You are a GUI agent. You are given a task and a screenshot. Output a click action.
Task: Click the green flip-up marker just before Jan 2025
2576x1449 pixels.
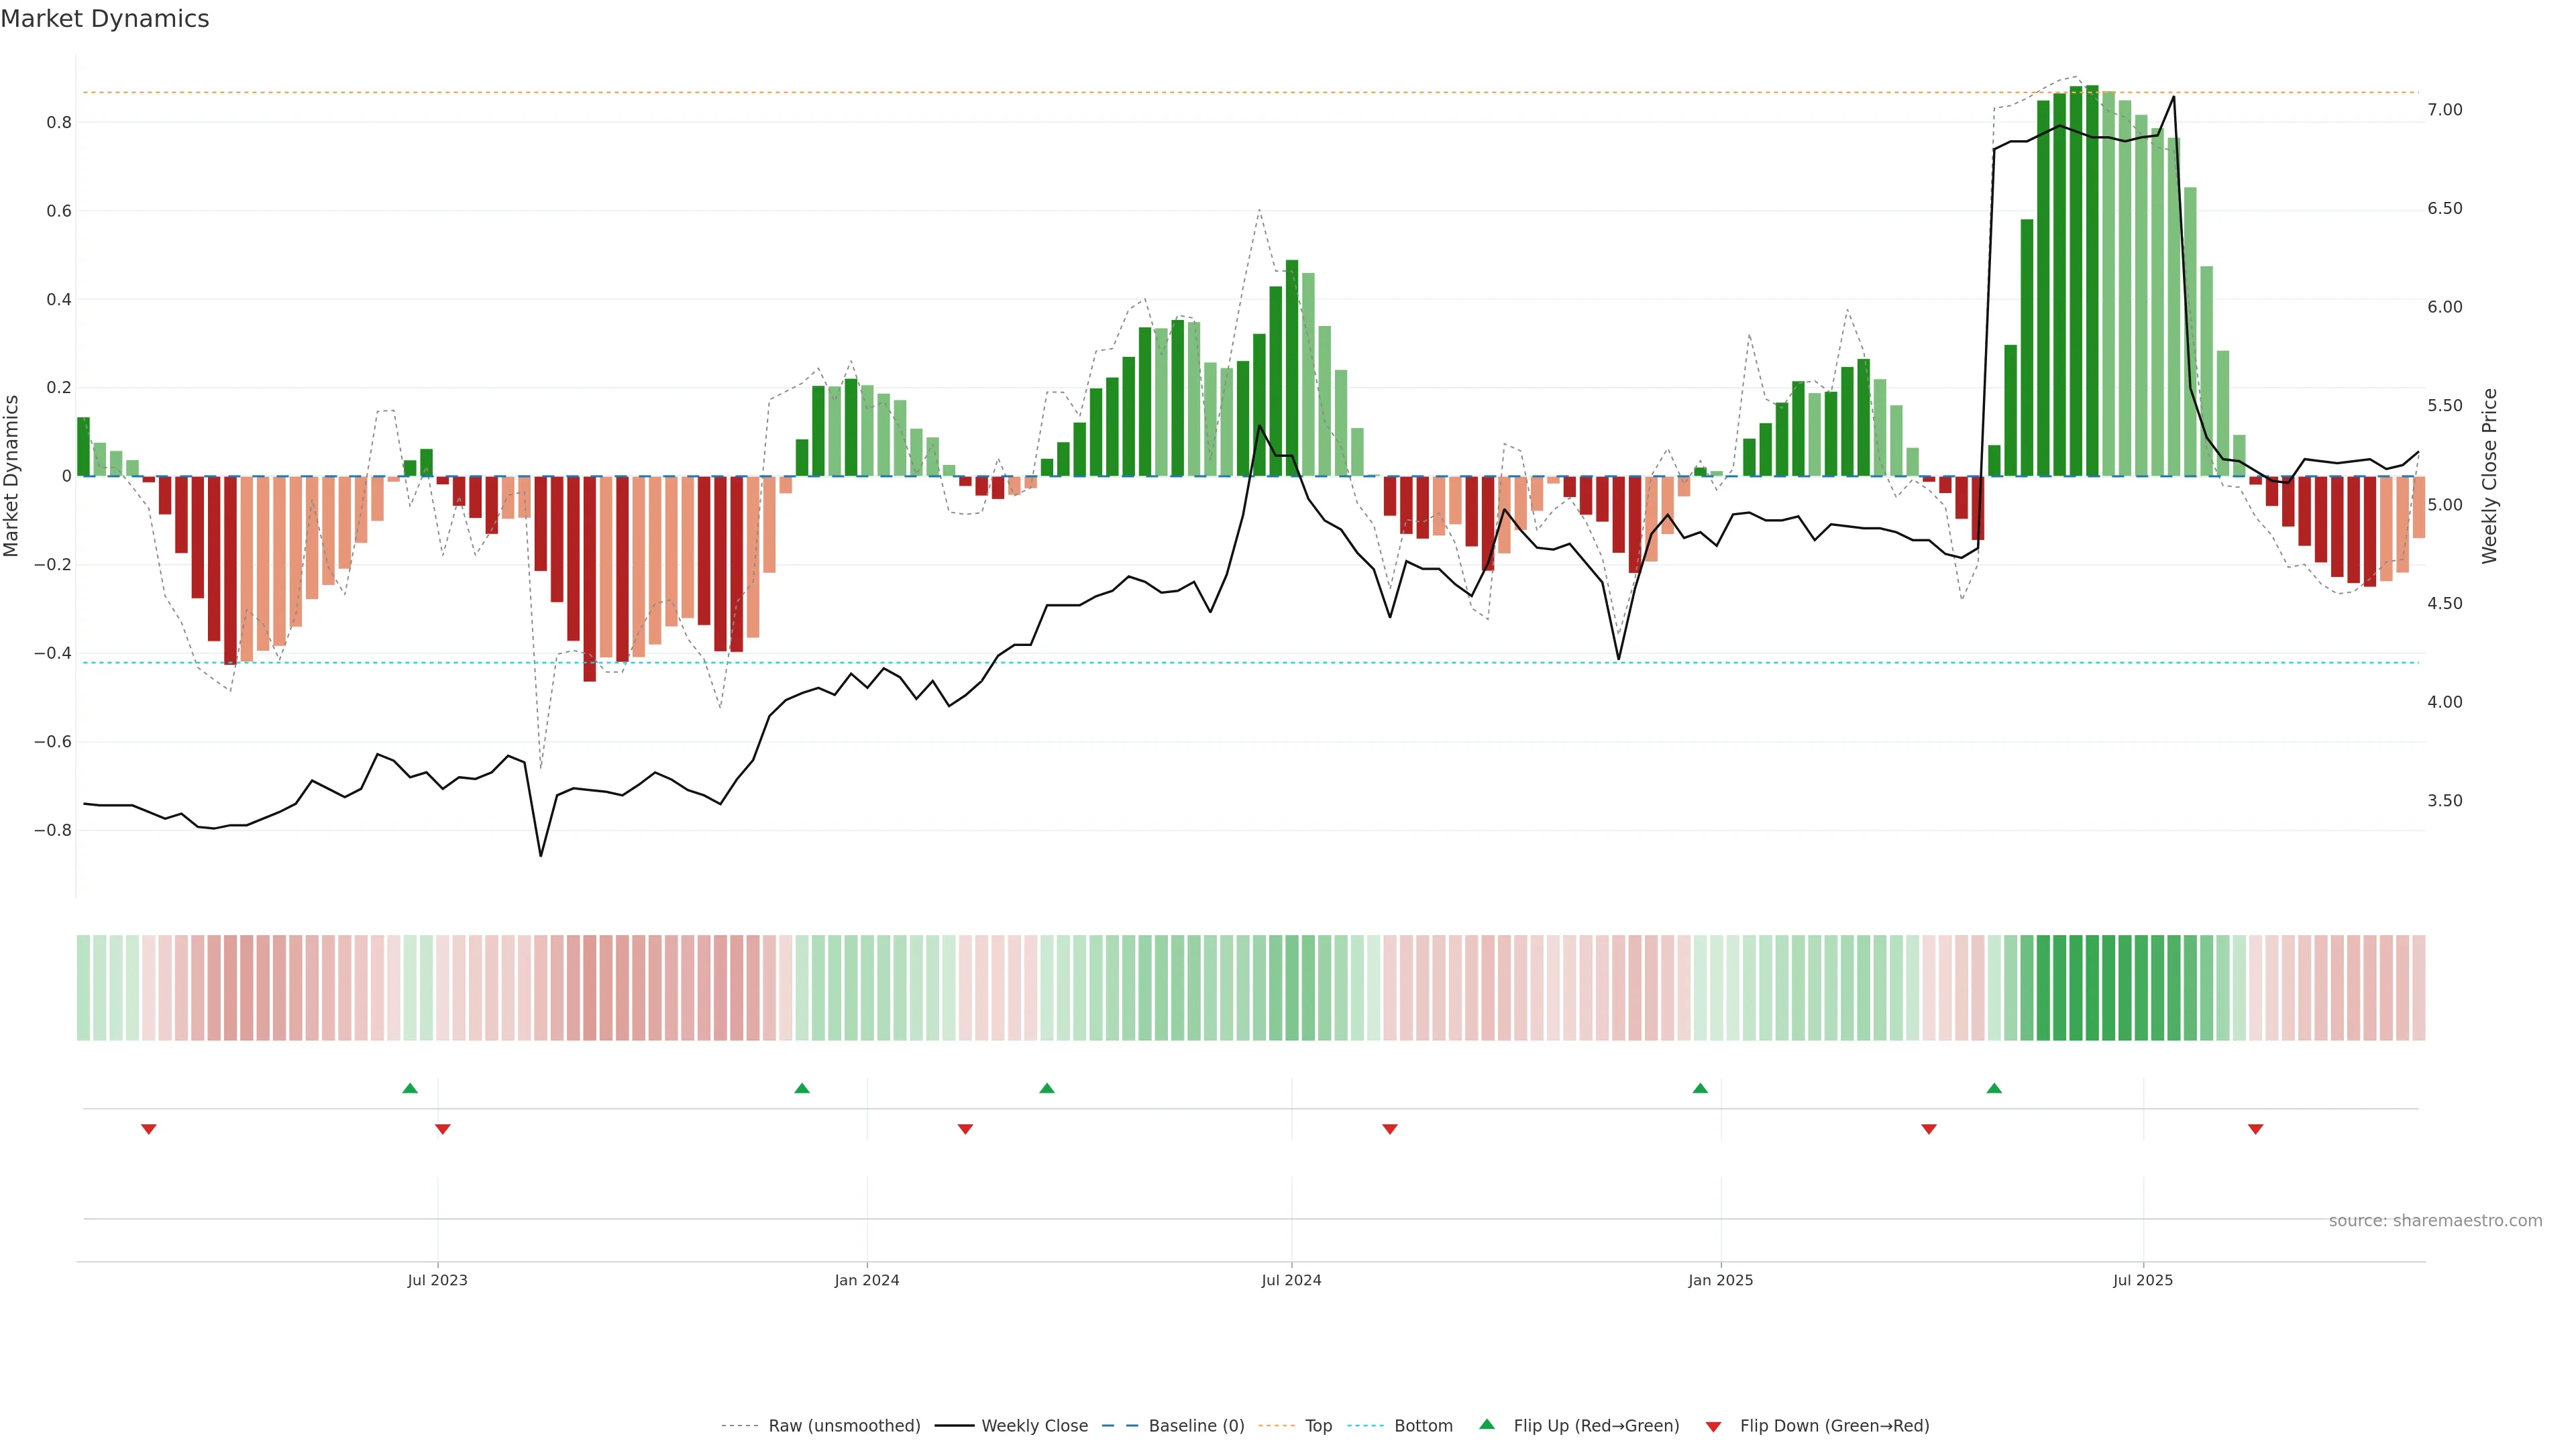(x=1700, y=1088)
